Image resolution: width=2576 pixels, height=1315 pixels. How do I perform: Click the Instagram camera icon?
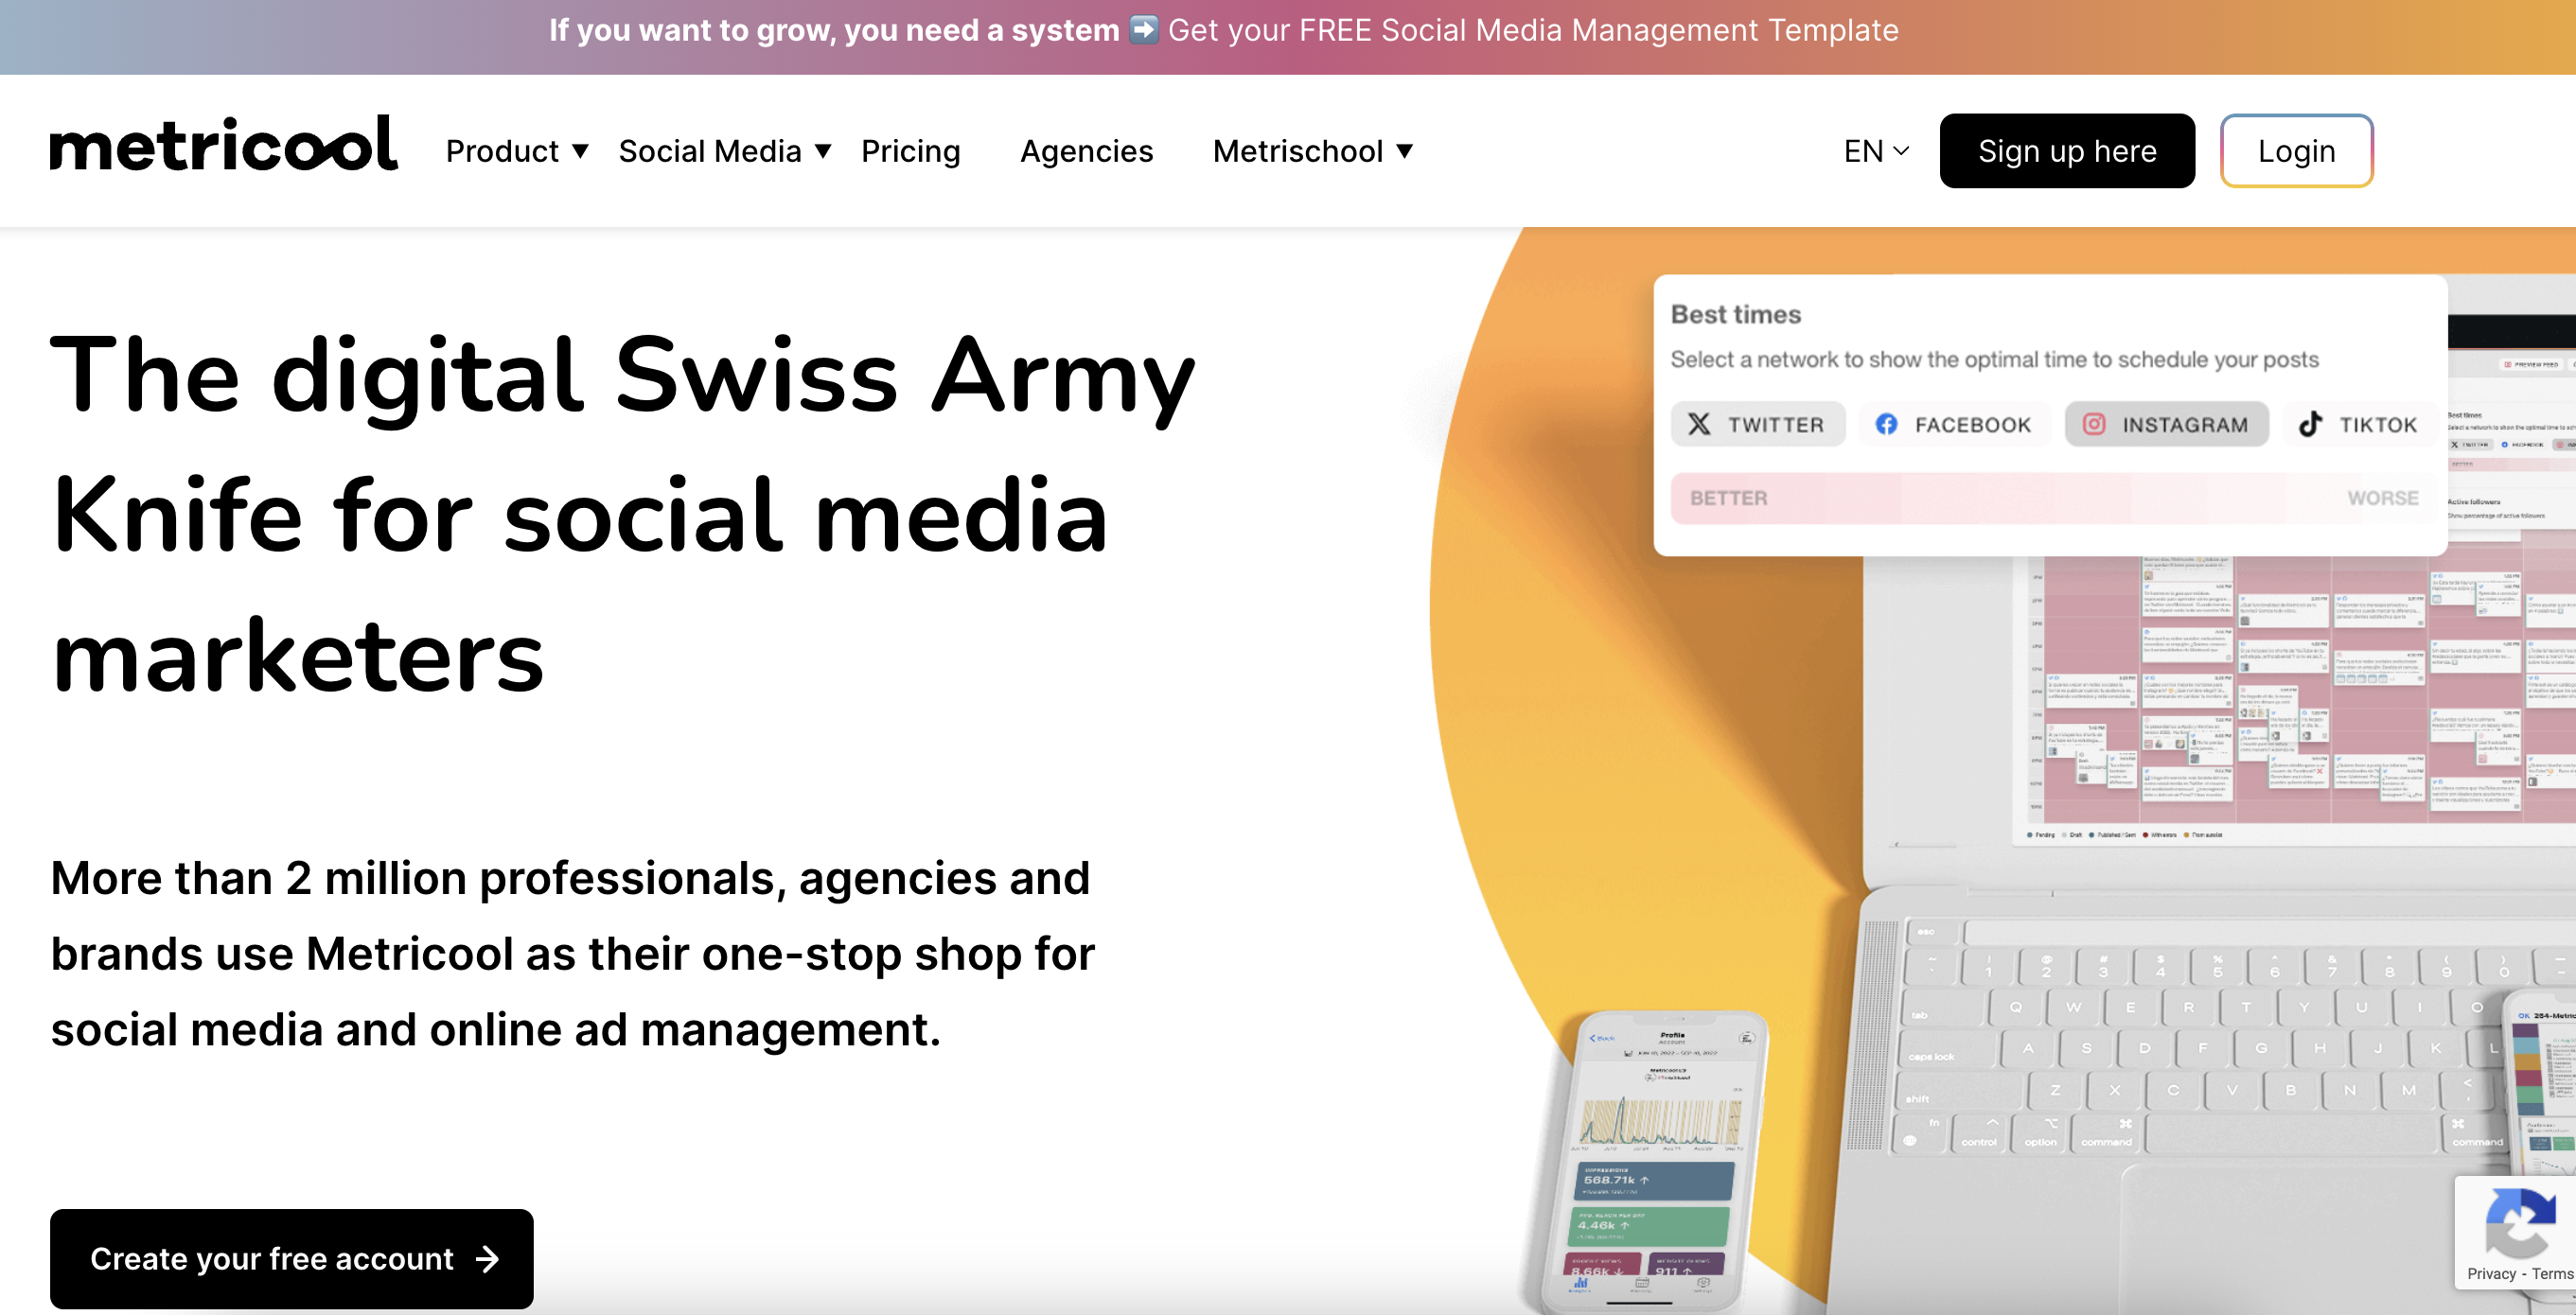(2093, 424)
